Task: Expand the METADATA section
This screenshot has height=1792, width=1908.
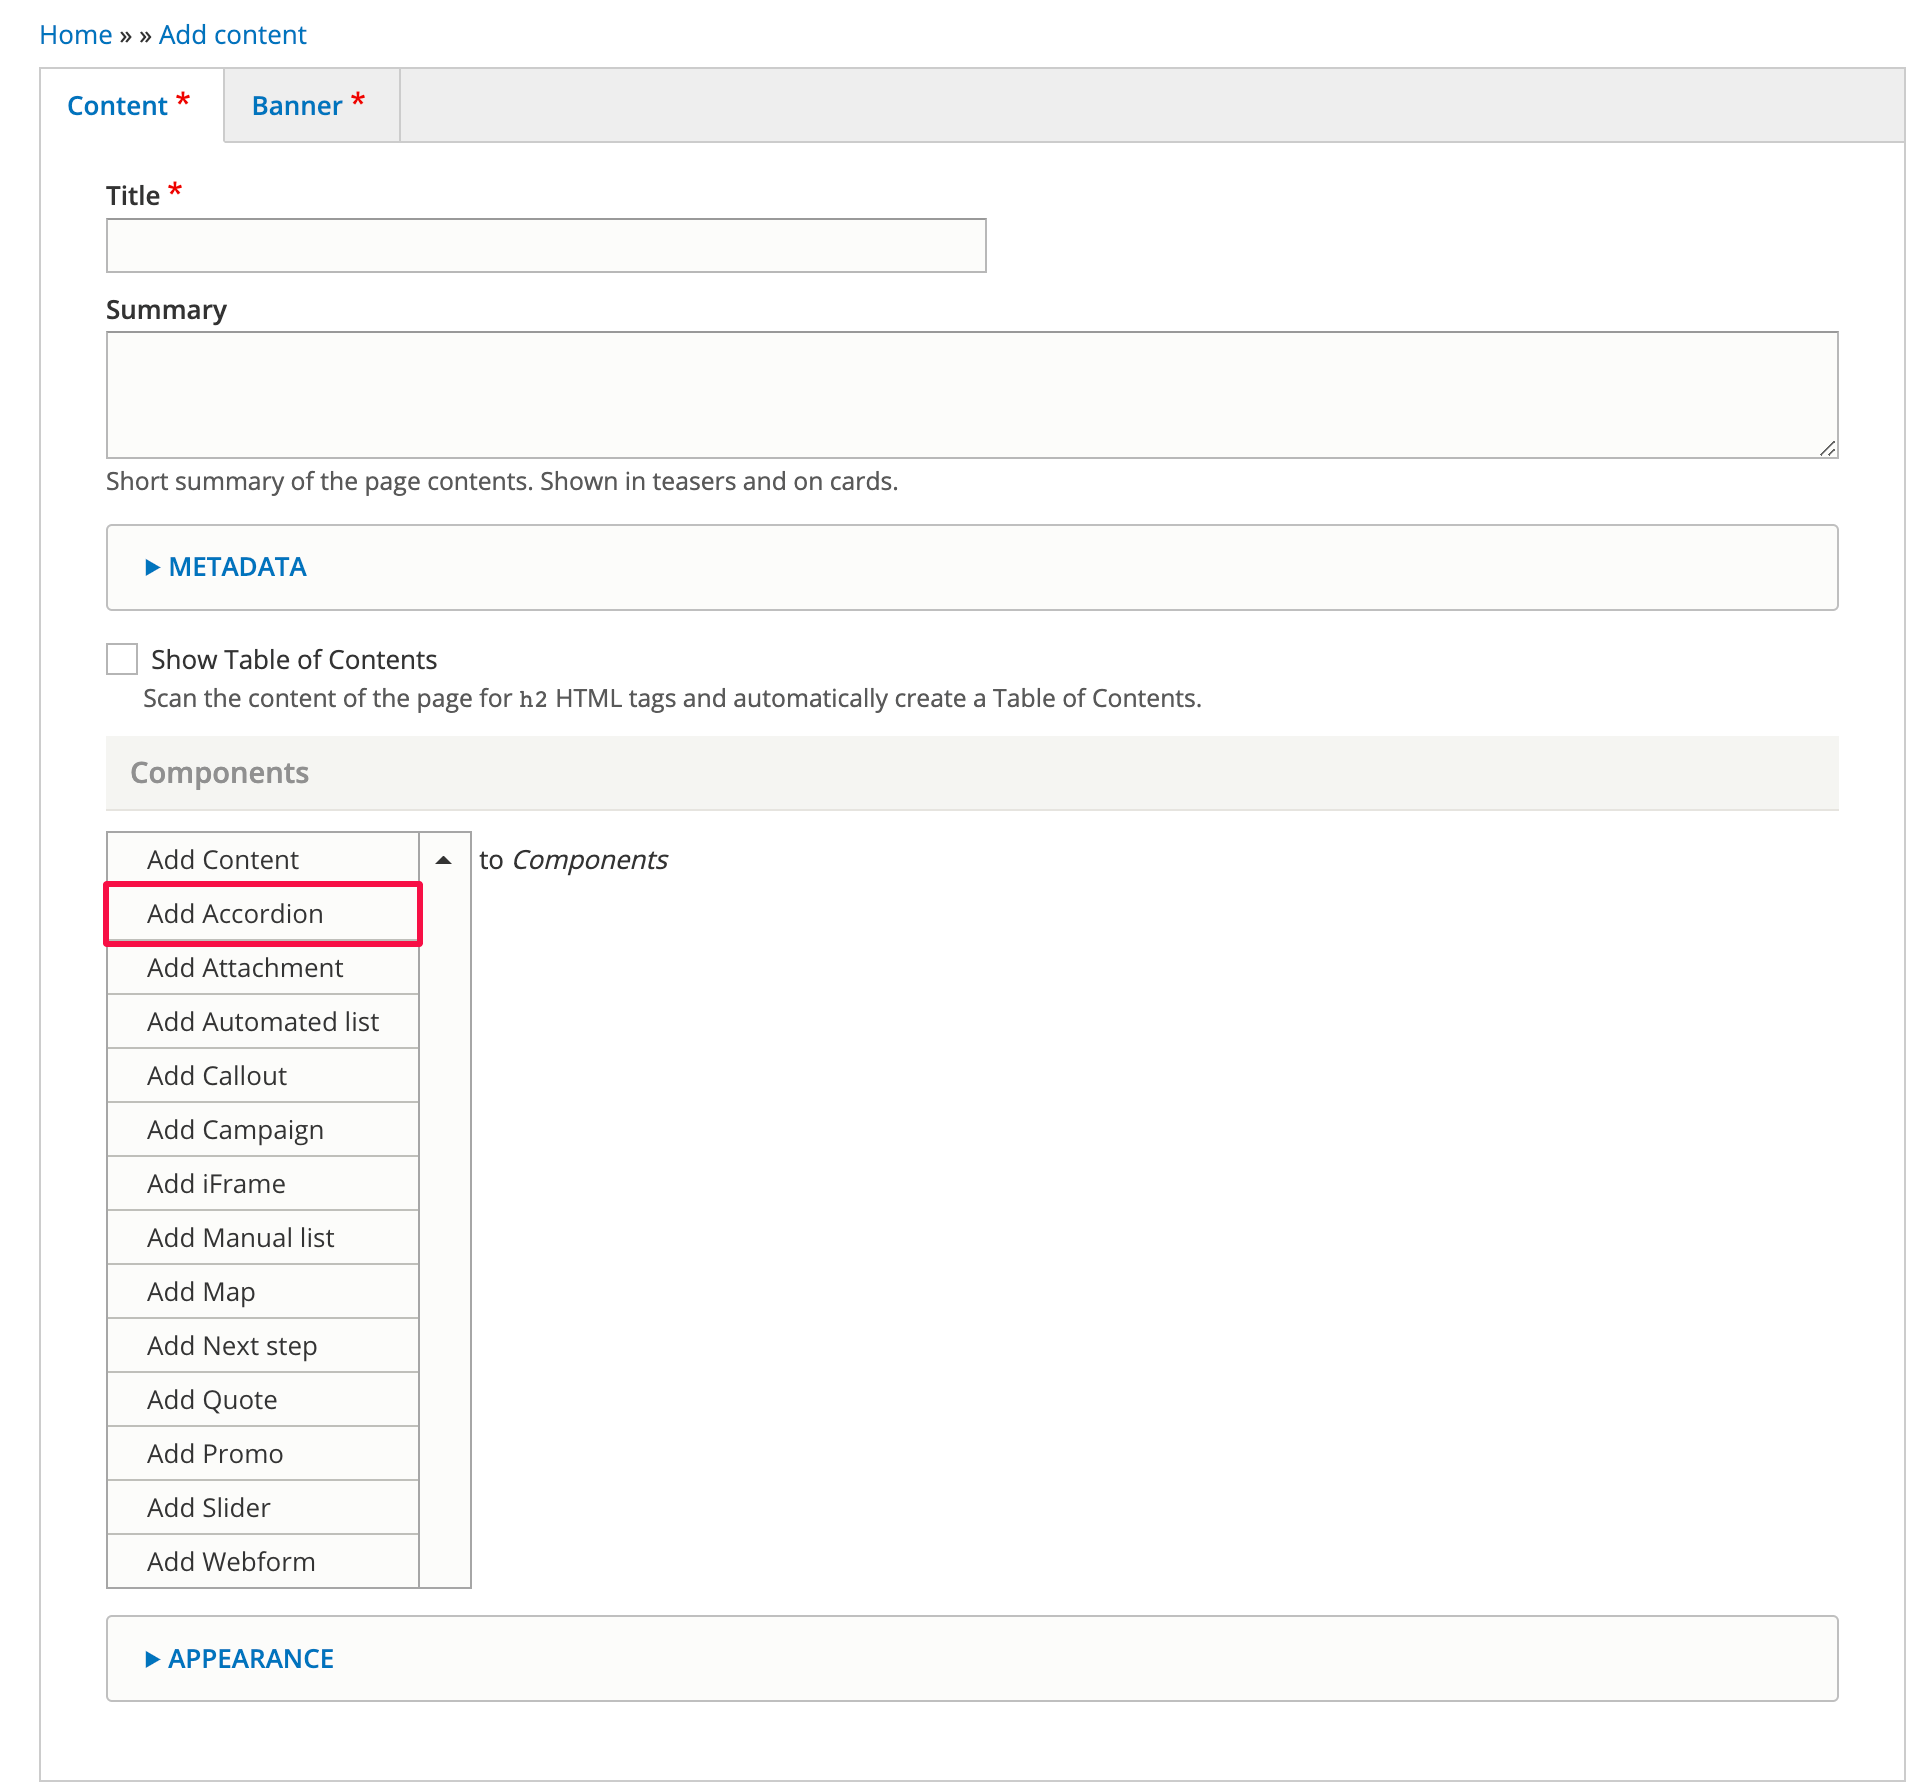Action: (x=237, y=567)
